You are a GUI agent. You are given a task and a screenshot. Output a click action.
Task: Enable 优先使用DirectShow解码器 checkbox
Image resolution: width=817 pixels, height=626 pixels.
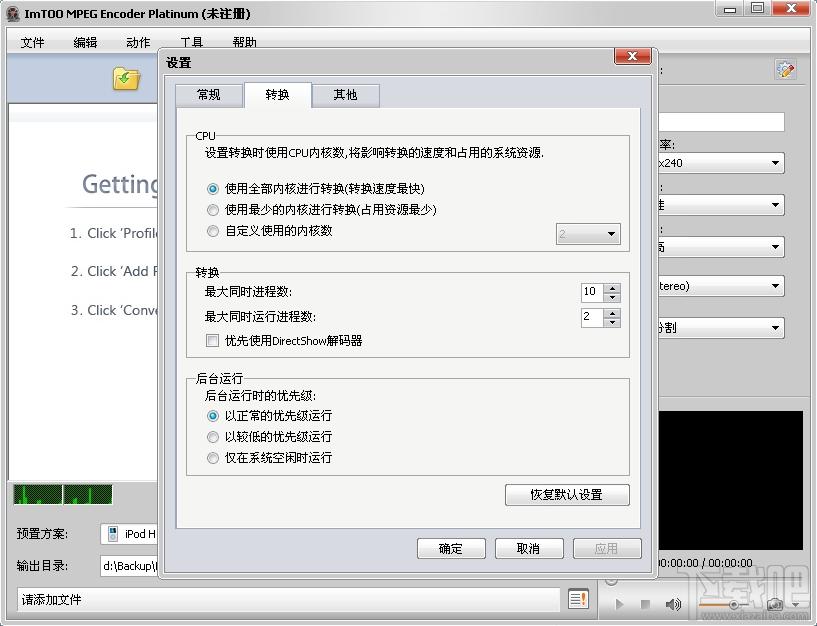(213, 341)
